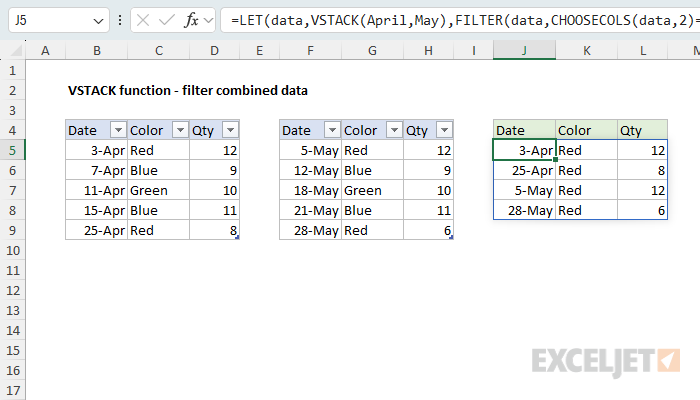Click the '18-May' date cell
This screenshot has width=700, height=400.
(x=310, y=191)
